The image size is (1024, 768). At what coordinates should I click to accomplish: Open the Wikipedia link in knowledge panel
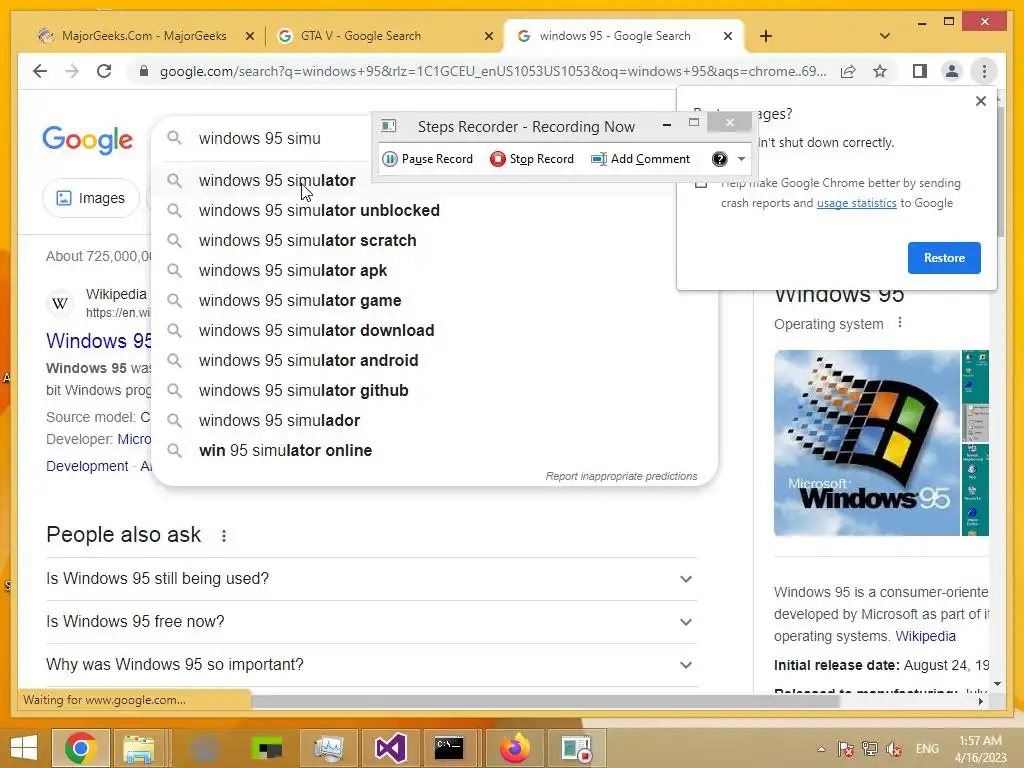[925, 636]
